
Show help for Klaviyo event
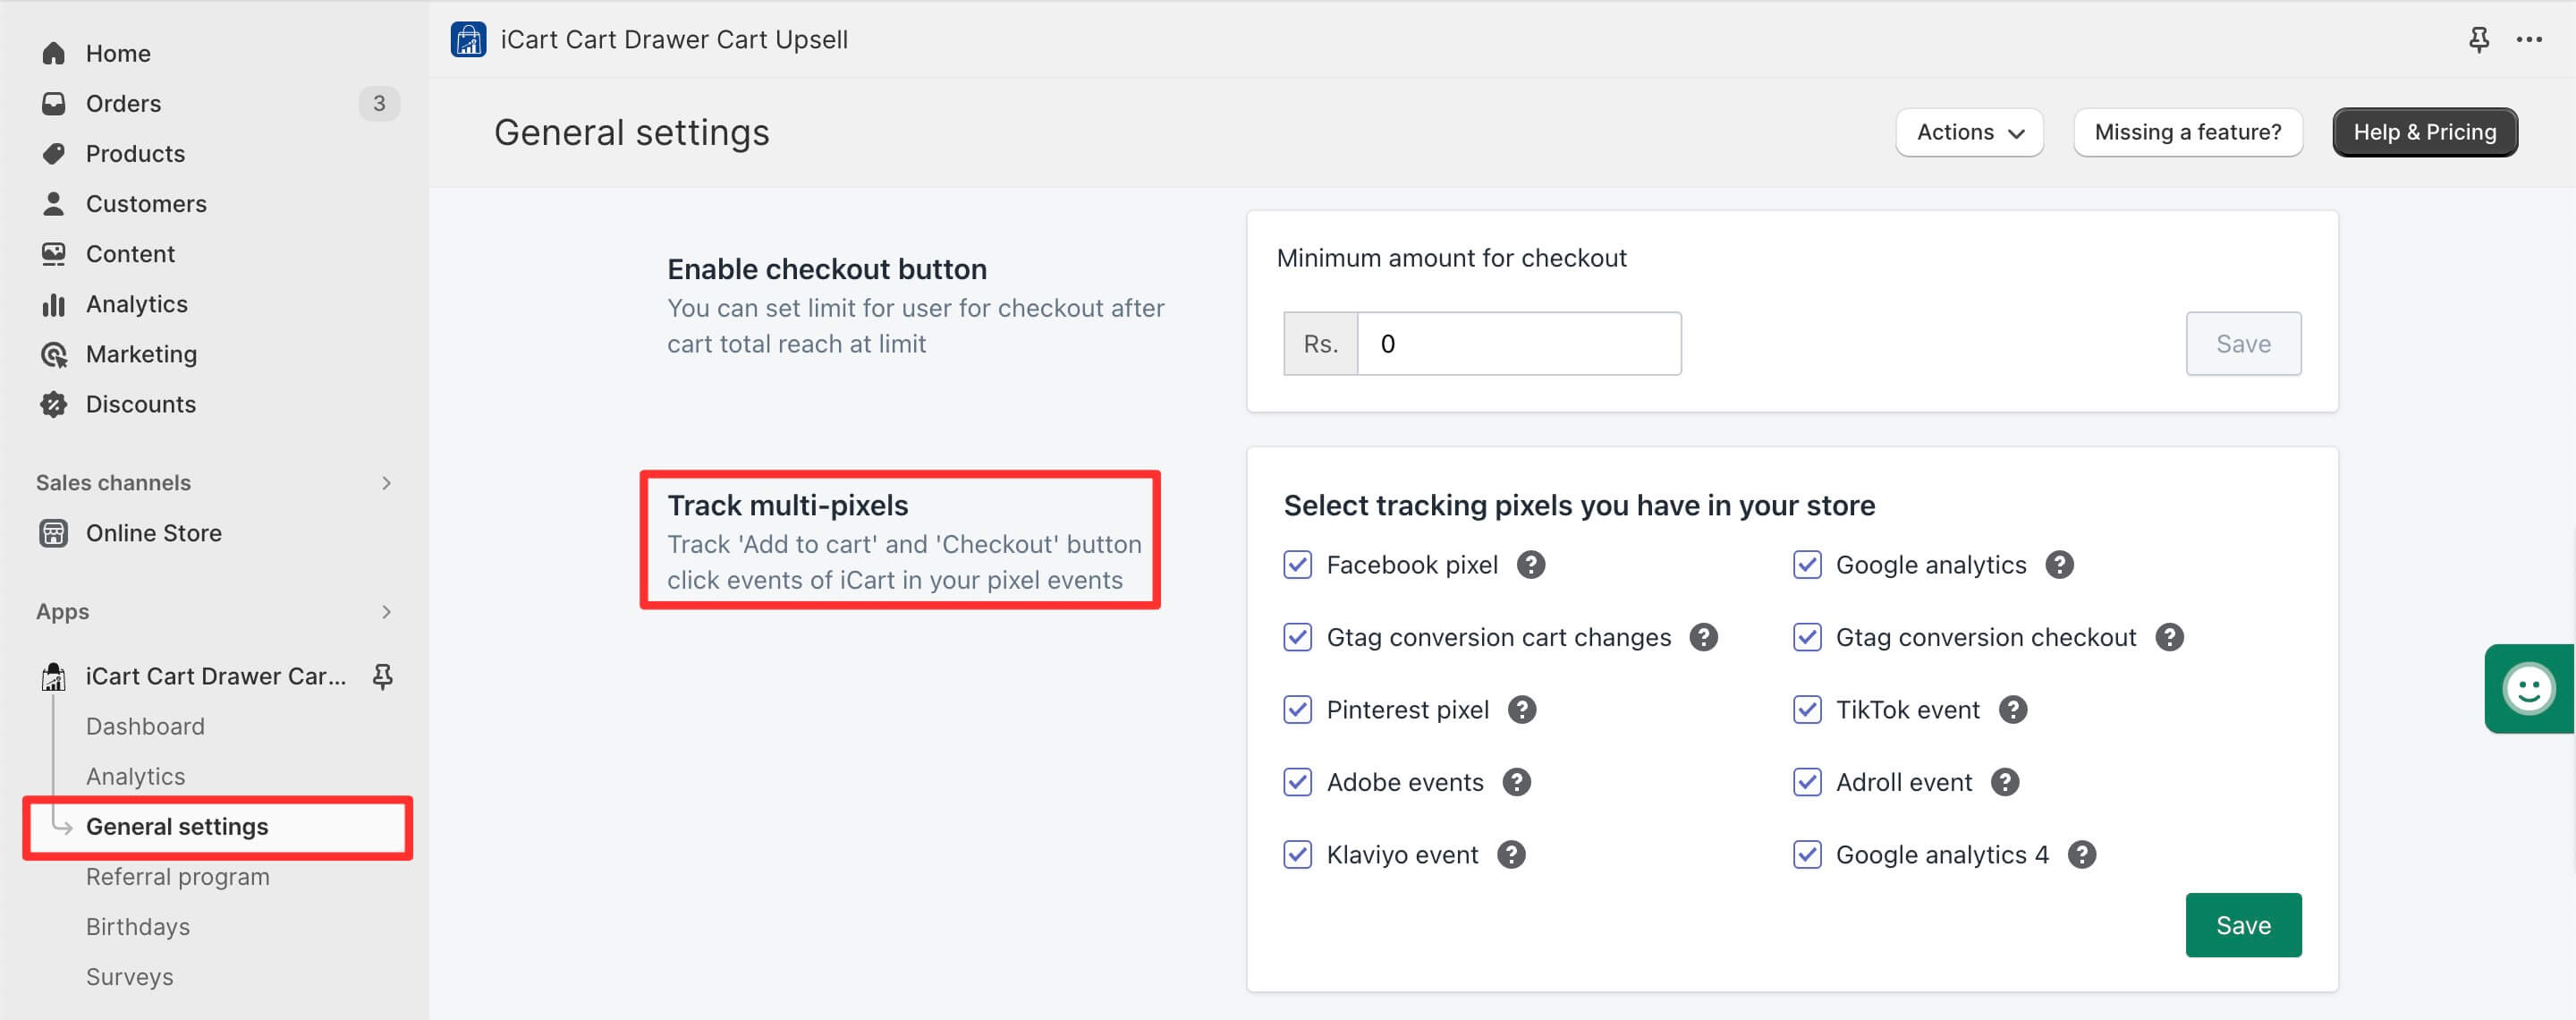1511,855
